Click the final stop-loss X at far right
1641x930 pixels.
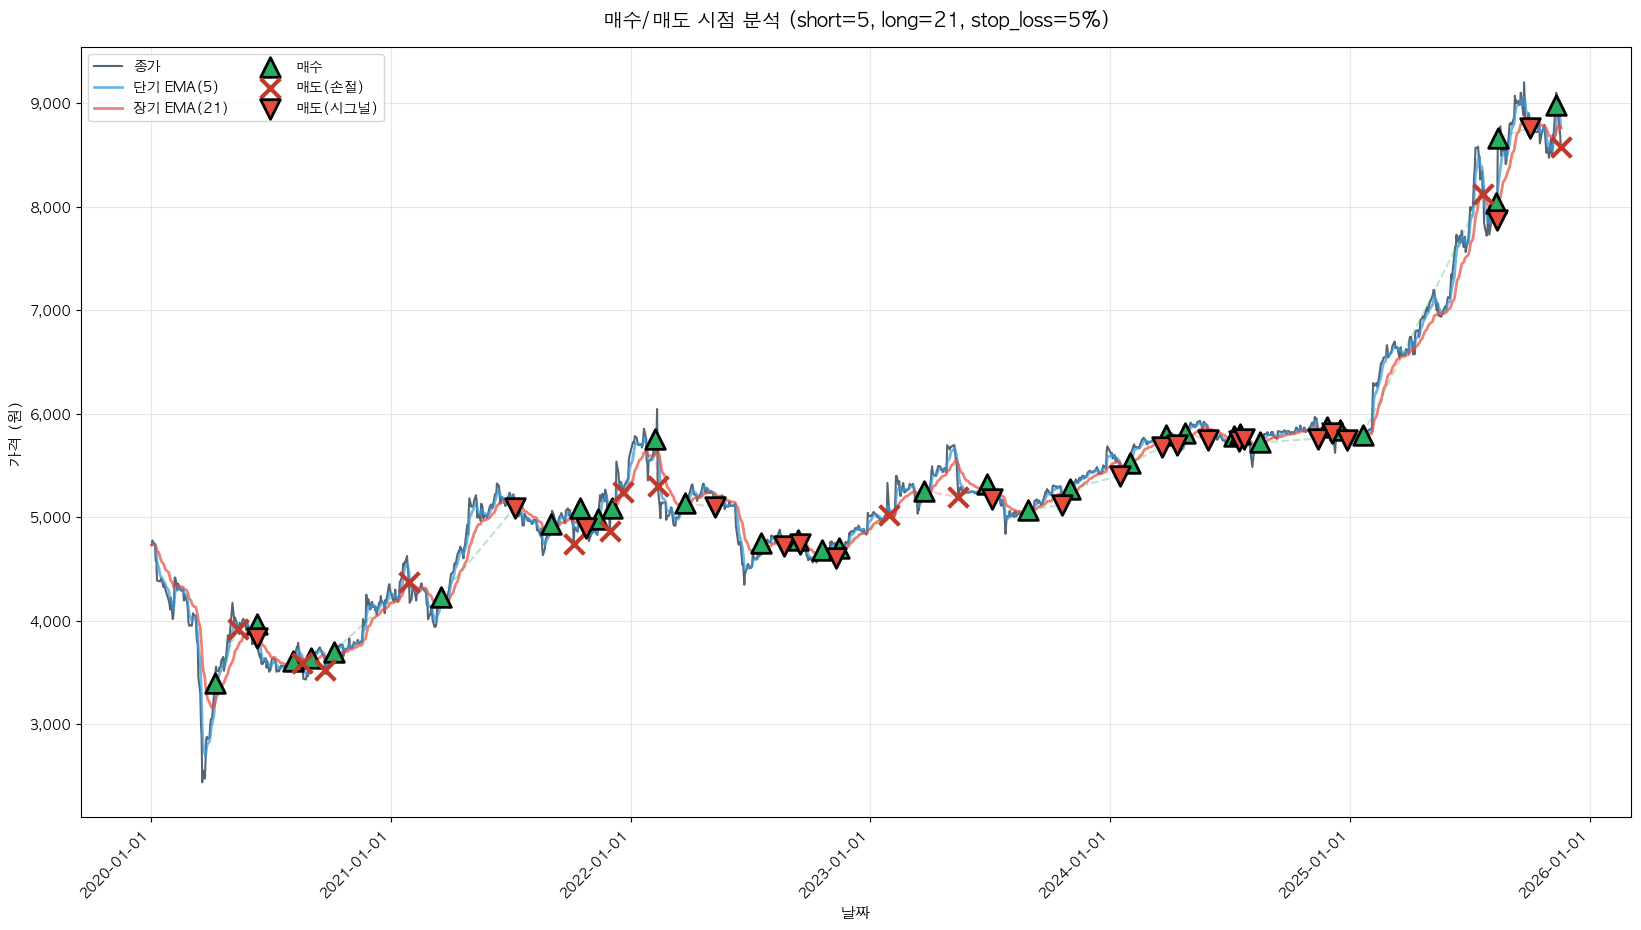(x=1560, y=147)
